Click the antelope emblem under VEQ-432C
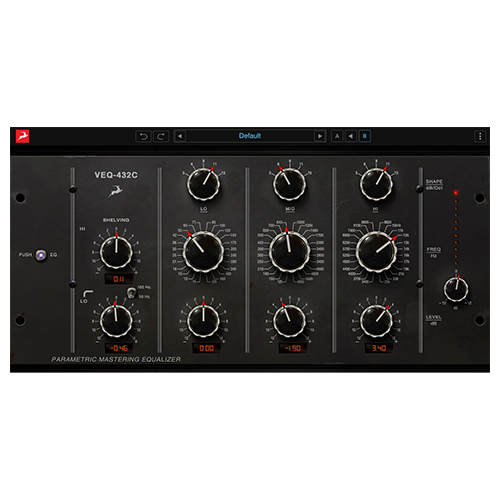 [x=115, y=191]
